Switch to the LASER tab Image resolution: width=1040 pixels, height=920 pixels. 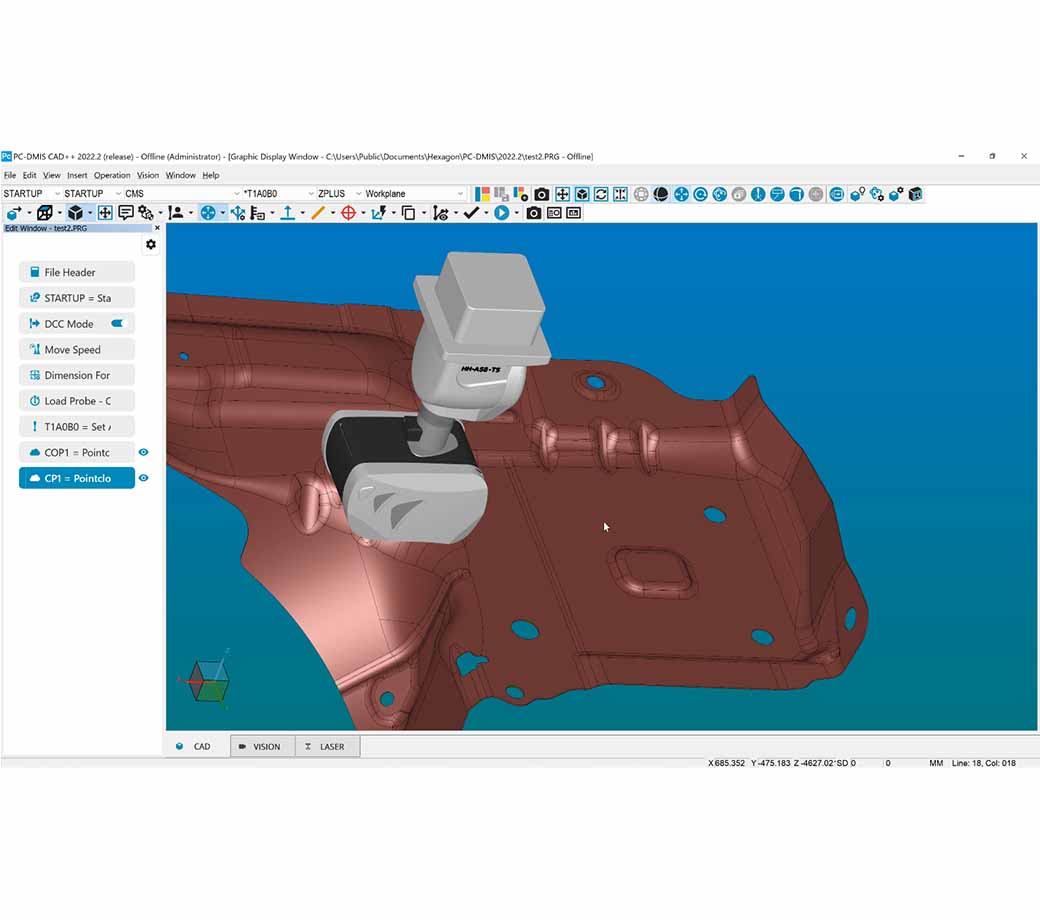tap(327, 747)
